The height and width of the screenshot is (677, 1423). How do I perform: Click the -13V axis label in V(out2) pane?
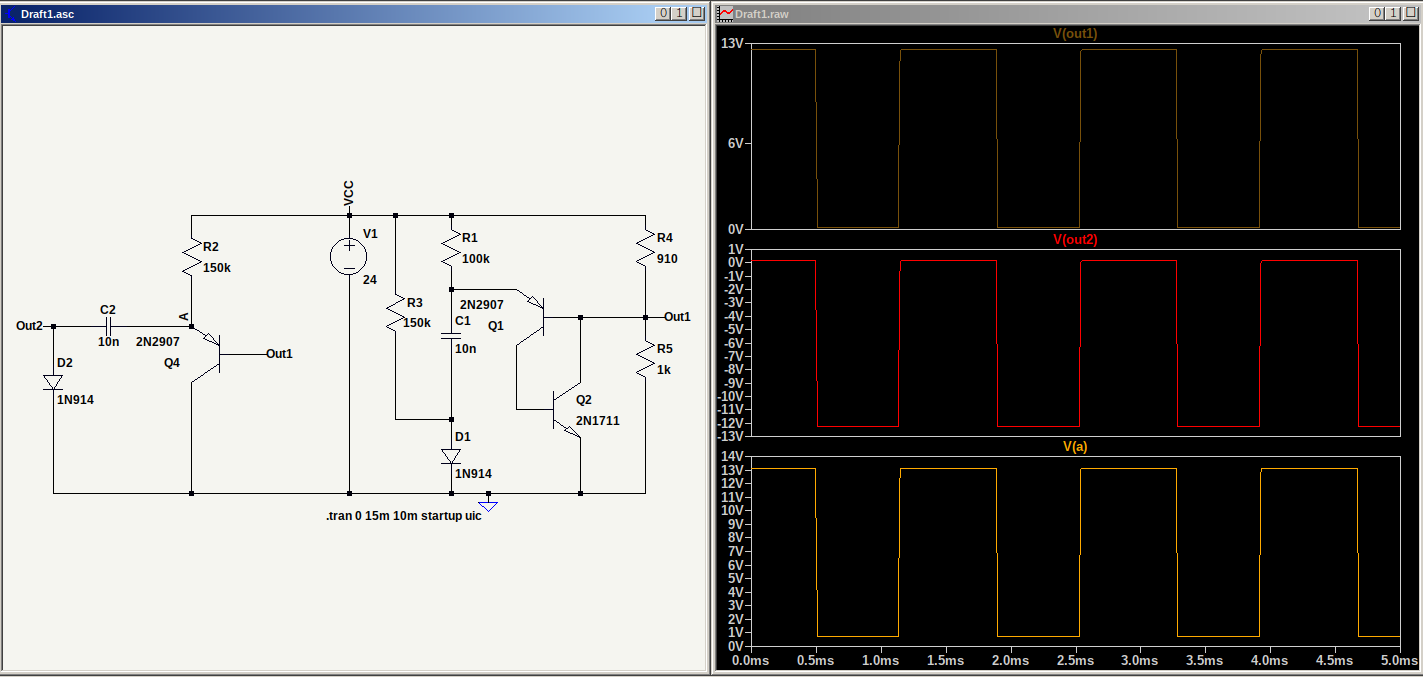click(x=732, y=437)
